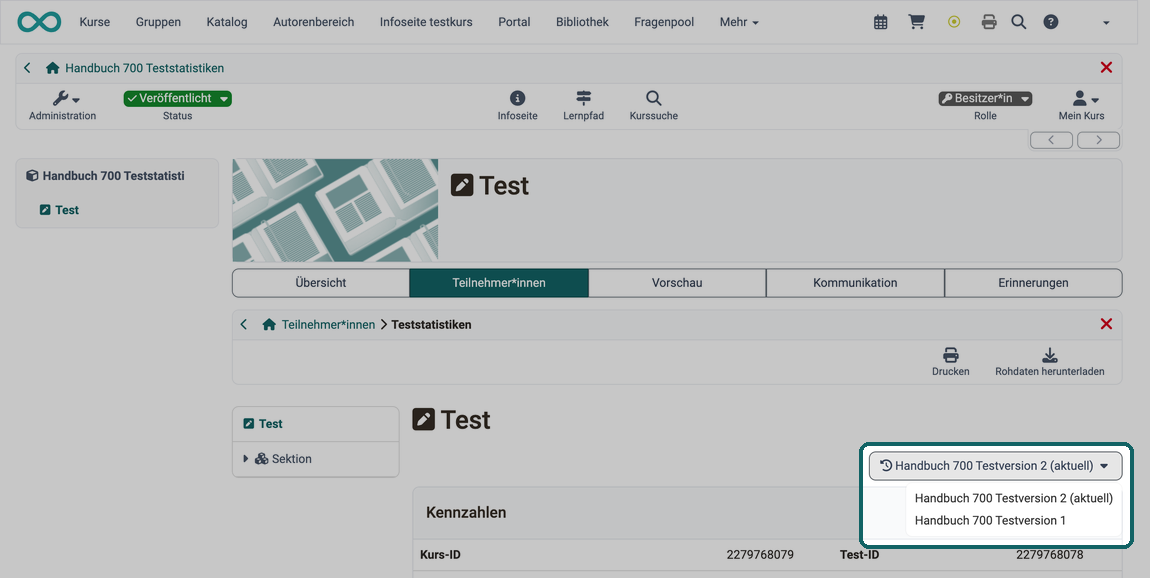This screenshot has width=1150, height=578.
Task: Open the Administration wrench menu
Action: 63,105
